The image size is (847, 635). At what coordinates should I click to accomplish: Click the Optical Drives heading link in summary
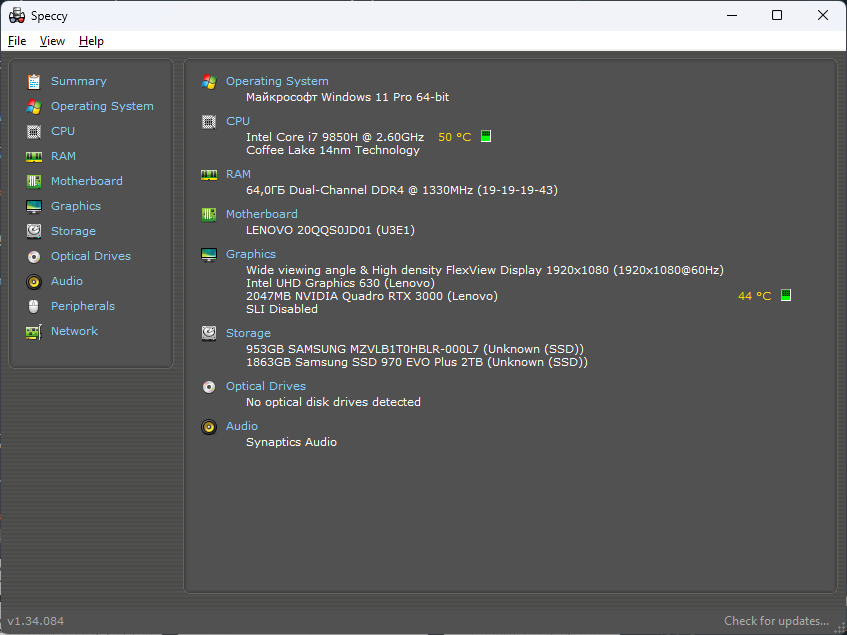coord(266,386)
